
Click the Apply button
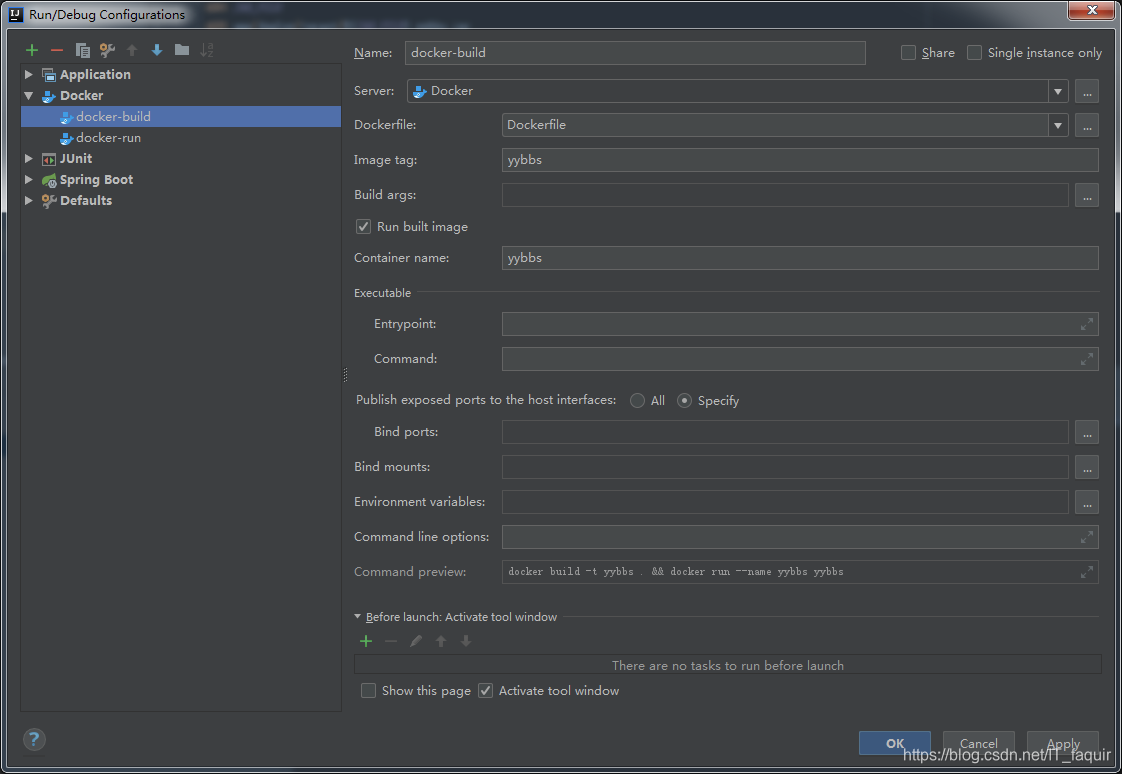pyautogui.click(x=1063, y=743)
